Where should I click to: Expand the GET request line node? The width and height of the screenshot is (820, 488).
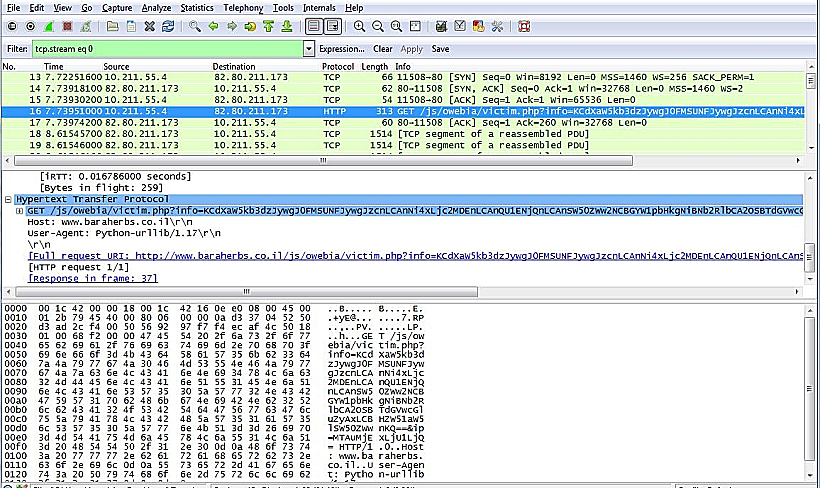point(19,211)
